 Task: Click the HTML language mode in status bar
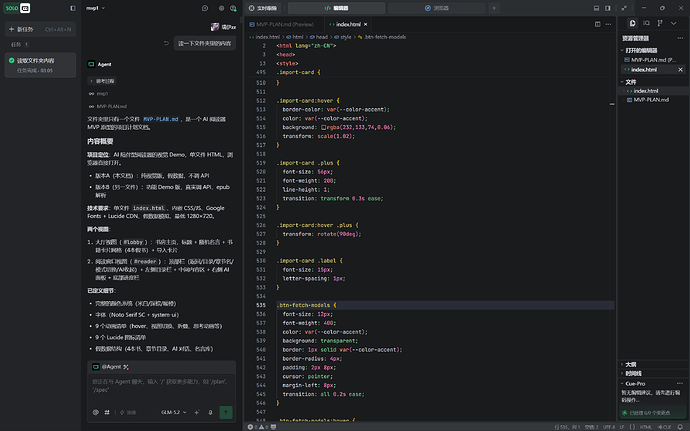(x=646, y=427)
